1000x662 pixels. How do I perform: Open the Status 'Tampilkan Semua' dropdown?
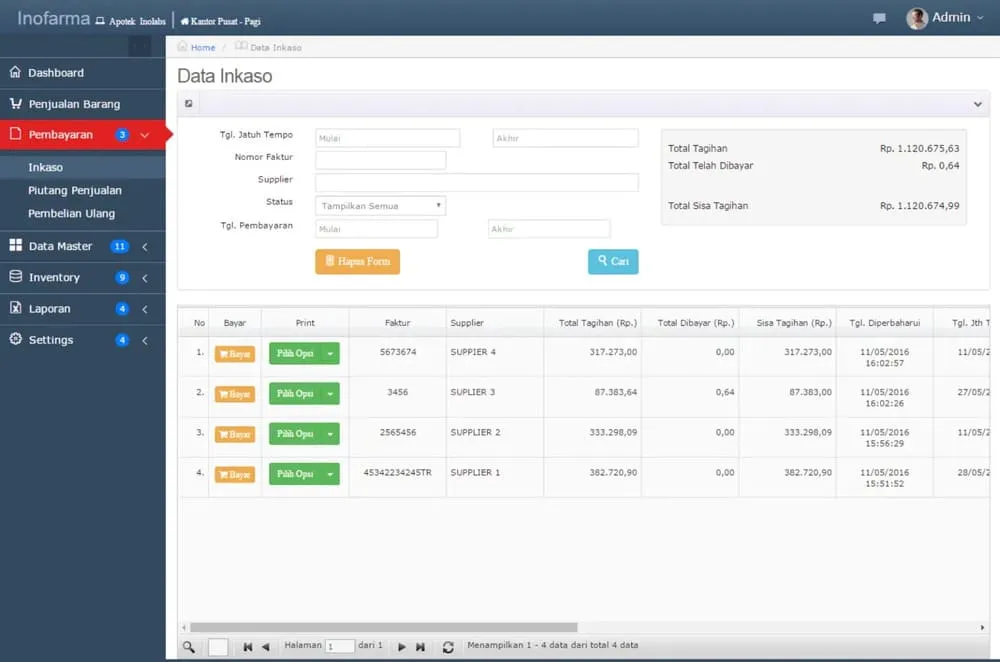point(380,205)
